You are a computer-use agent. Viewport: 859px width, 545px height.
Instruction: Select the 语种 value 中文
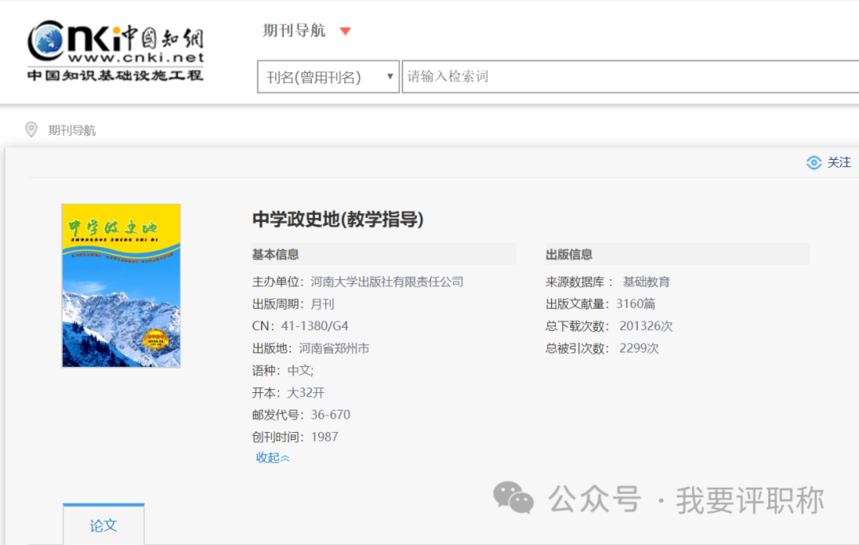pos(301,371)
